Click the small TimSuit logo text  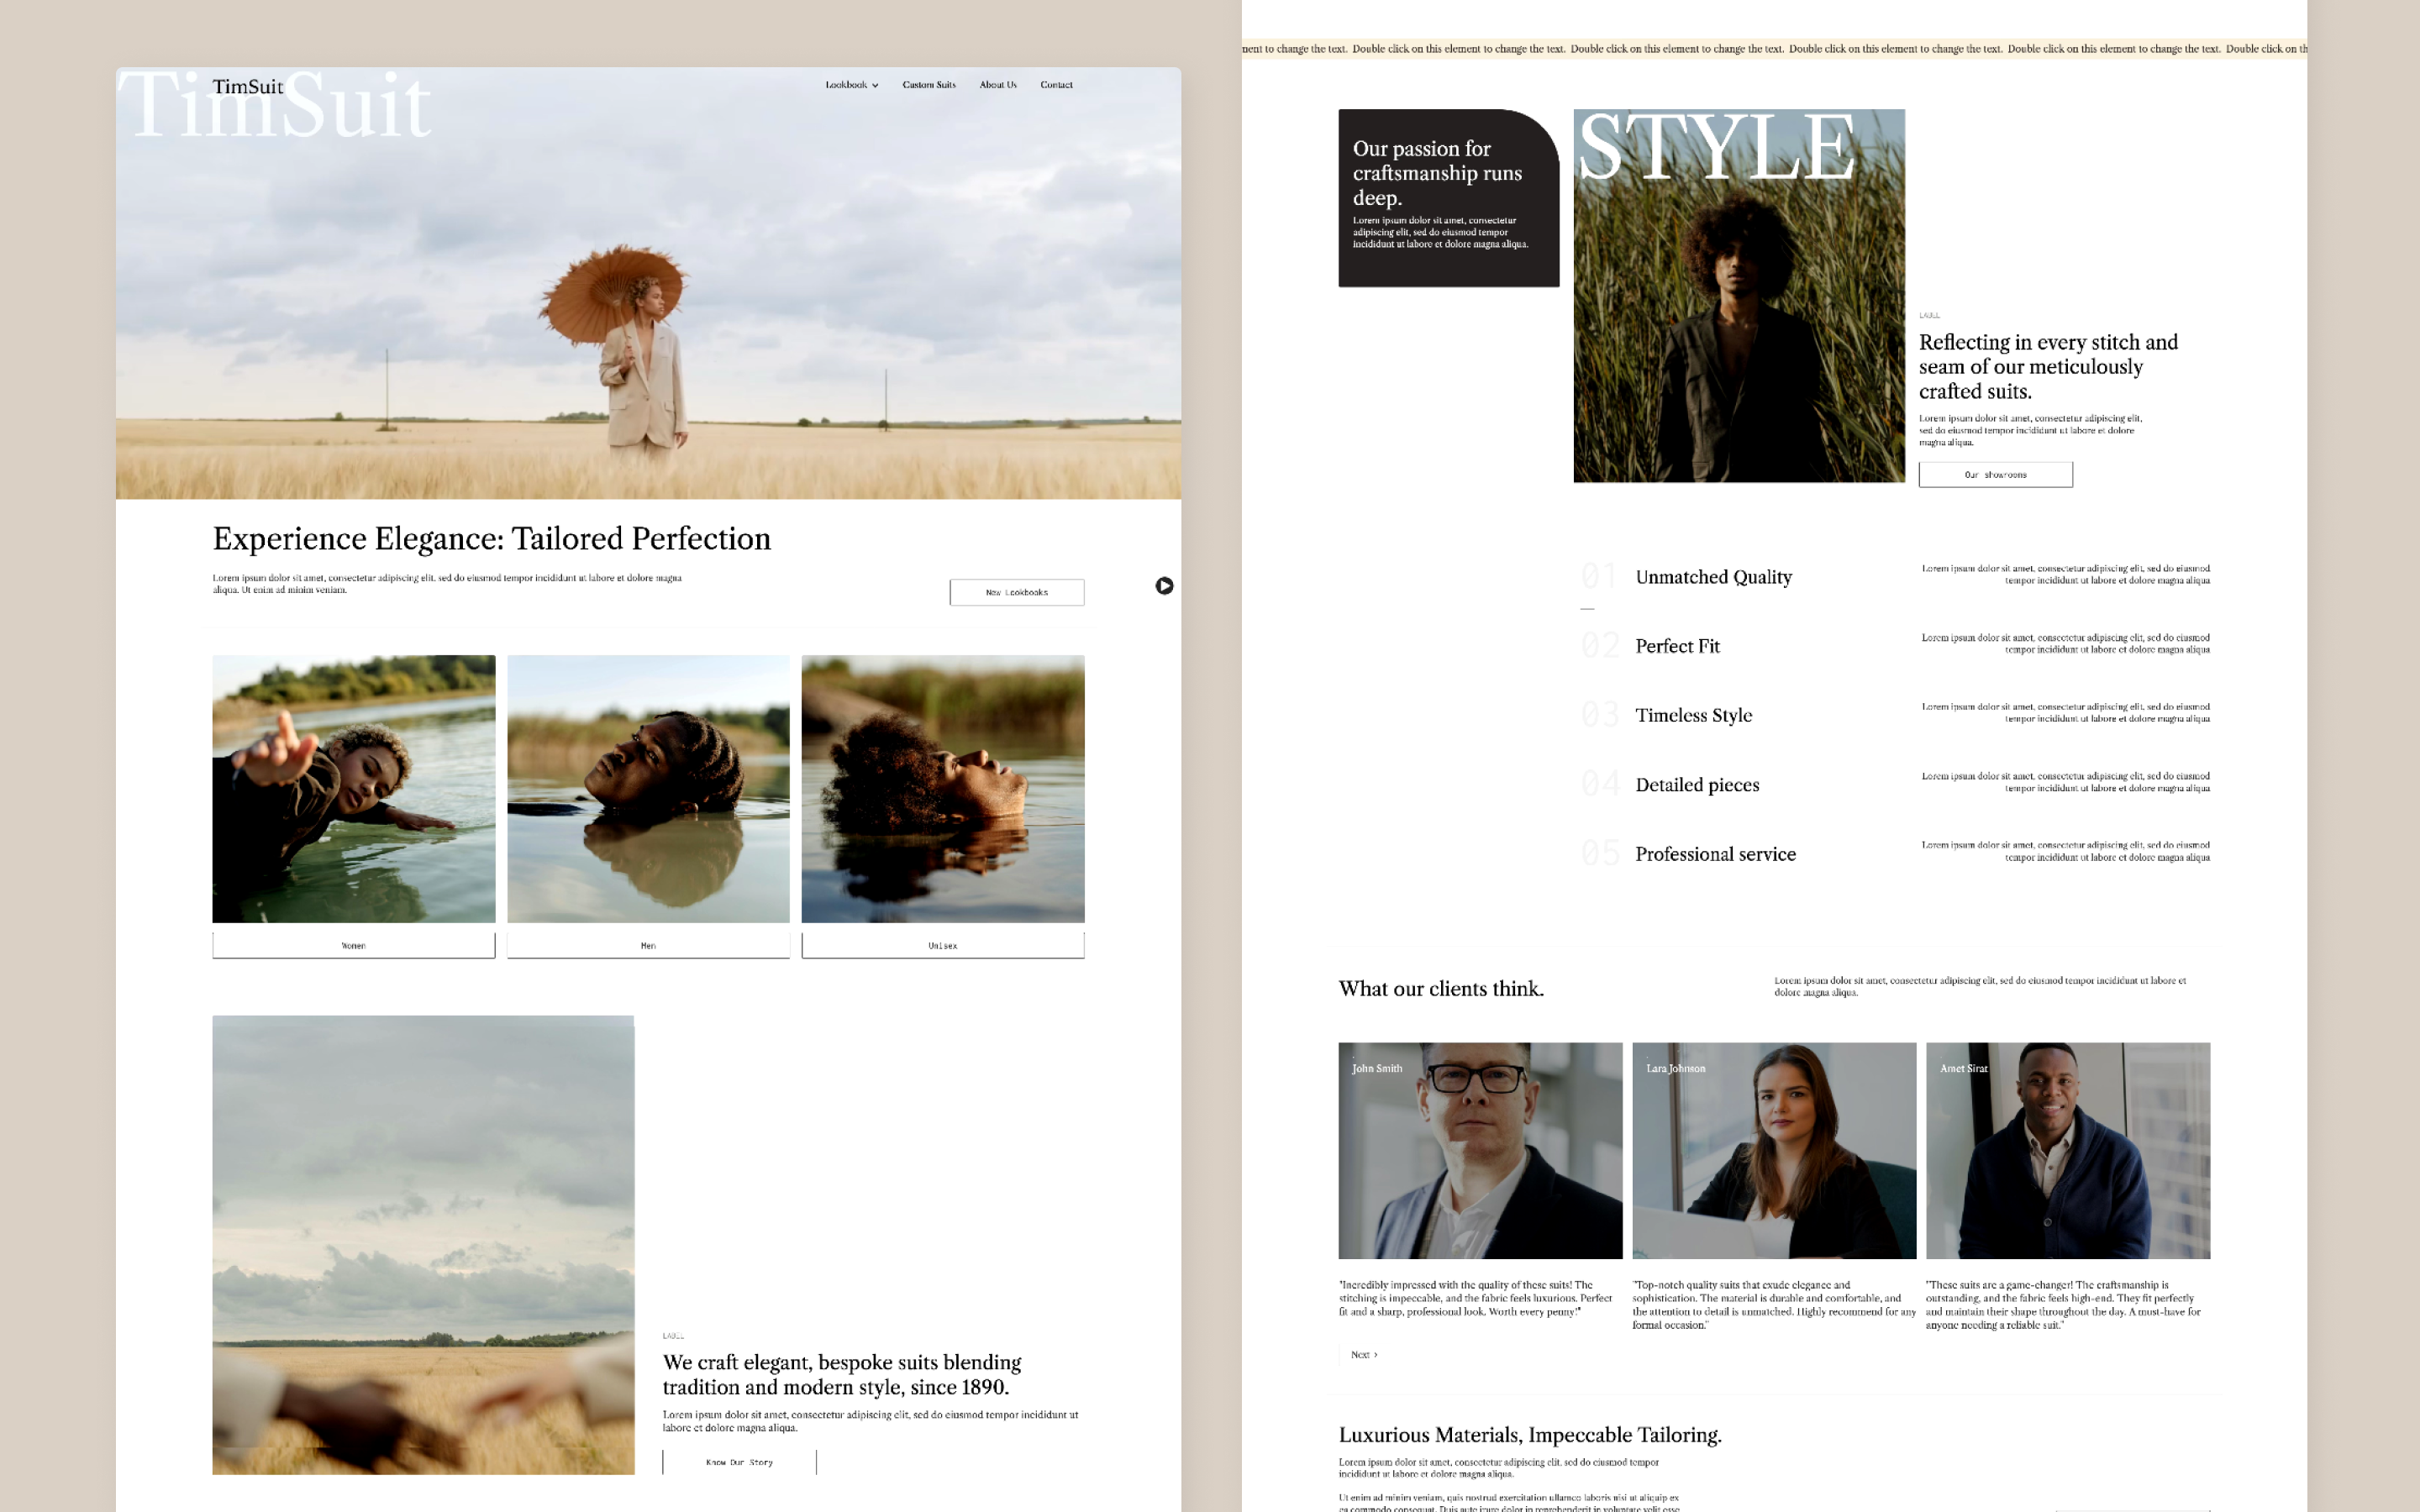click(x=247, y=87)
